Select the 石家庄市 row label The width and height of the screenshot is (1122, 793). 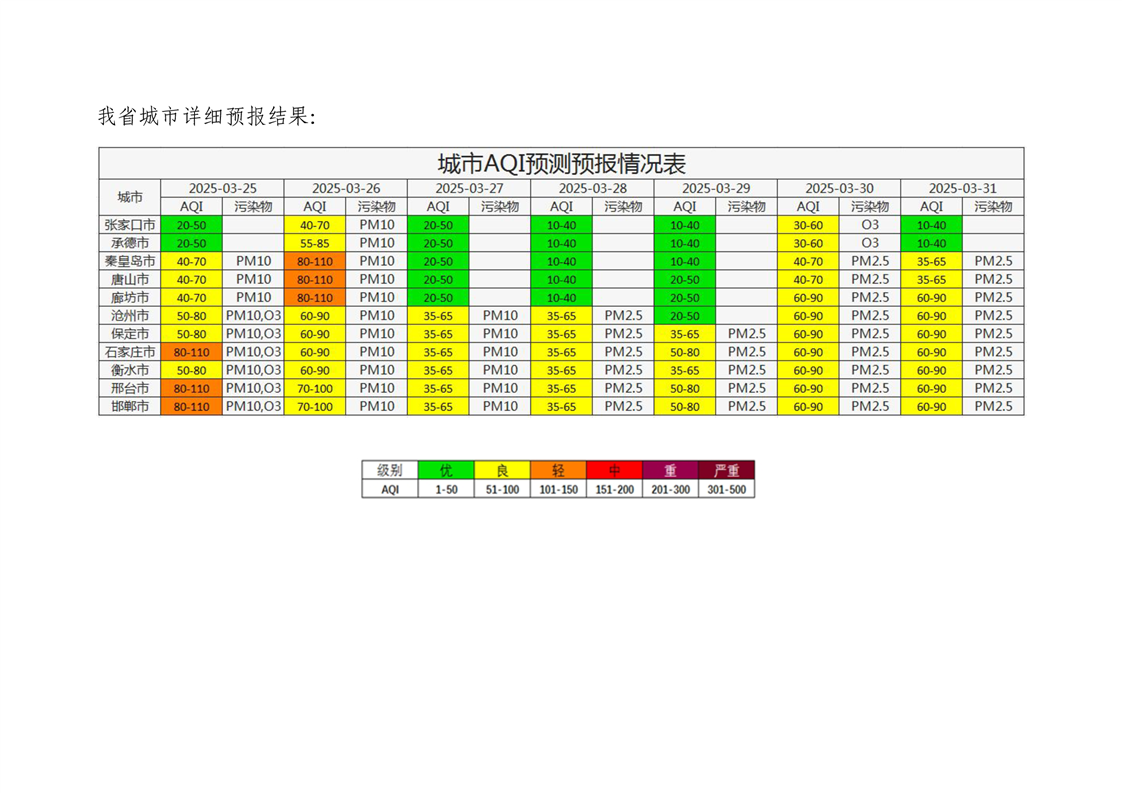130,352
